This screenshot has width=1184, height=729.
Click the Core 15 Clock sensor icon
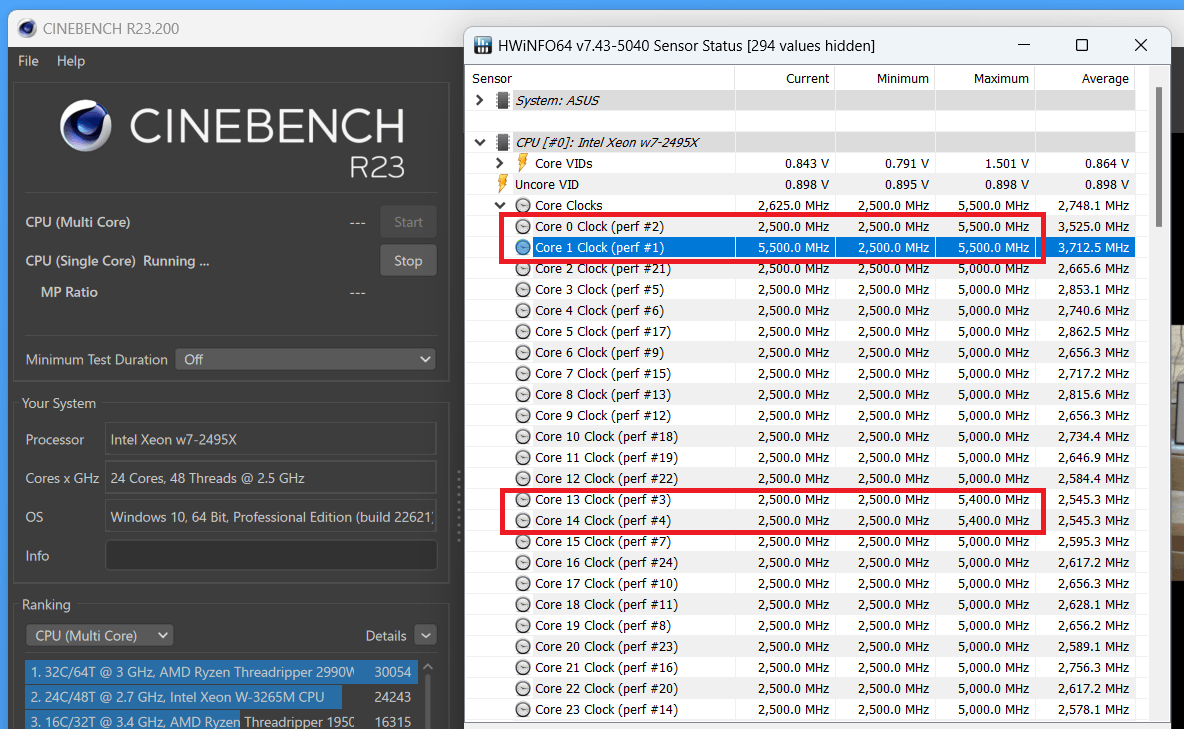pos(523,542)
